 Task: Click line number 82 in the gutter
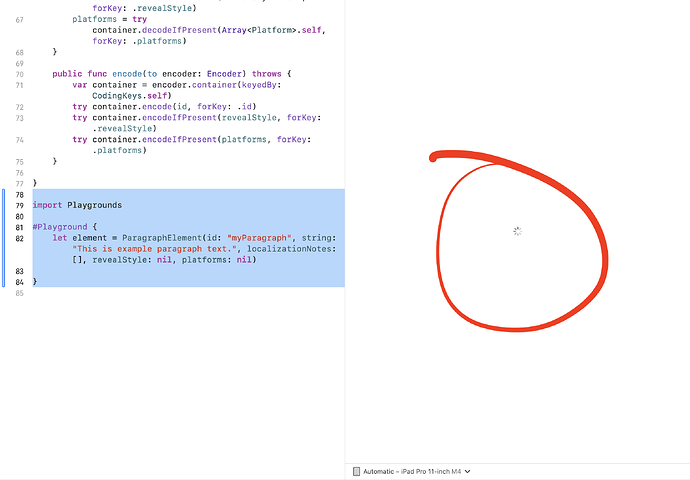[19, 238]
